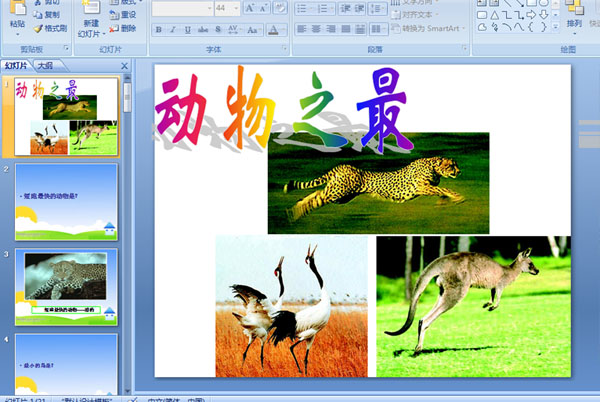600x402 pixels.
Task: Select the arc shape
Action: (507, 27)
